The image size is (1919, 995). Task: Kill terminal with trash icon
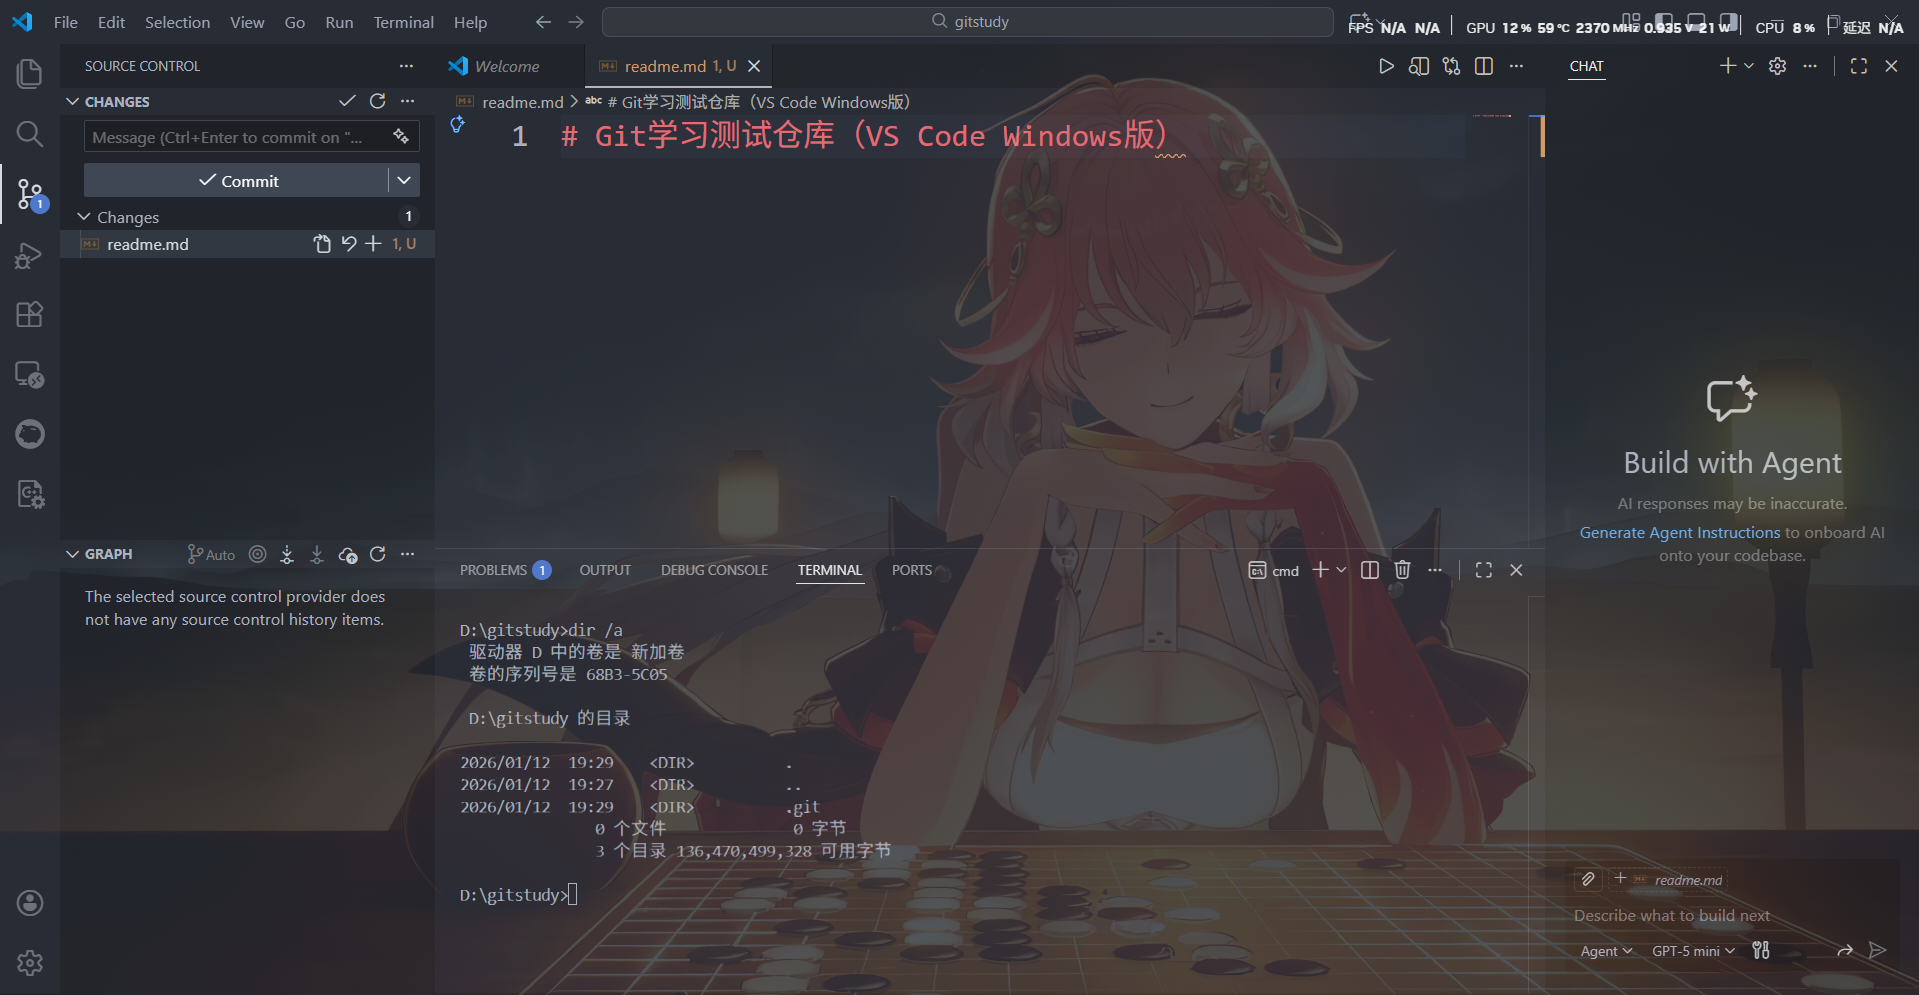[1402, 570]
